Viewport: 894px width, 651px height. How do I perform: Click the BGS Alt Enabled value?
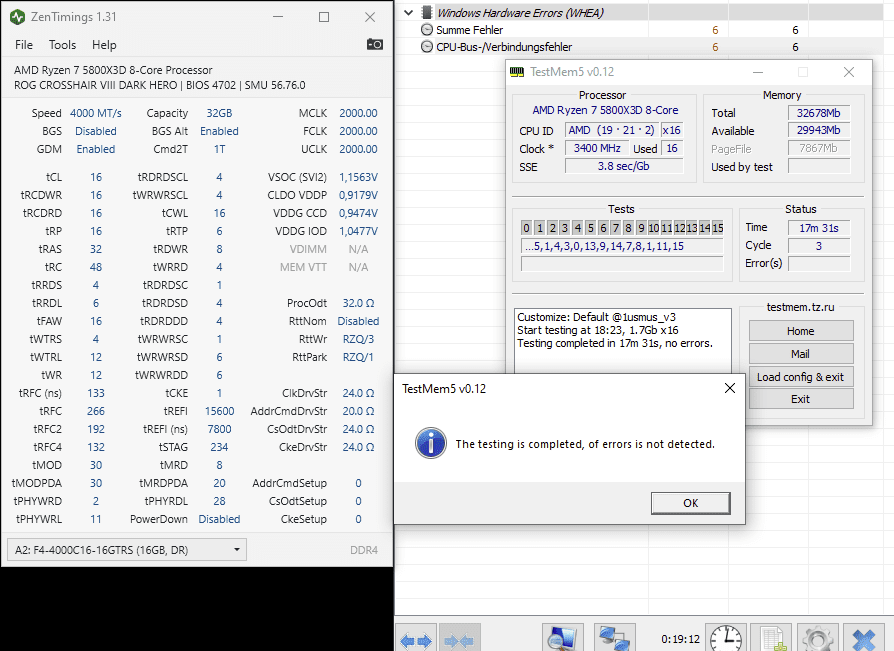pos(220,131)
